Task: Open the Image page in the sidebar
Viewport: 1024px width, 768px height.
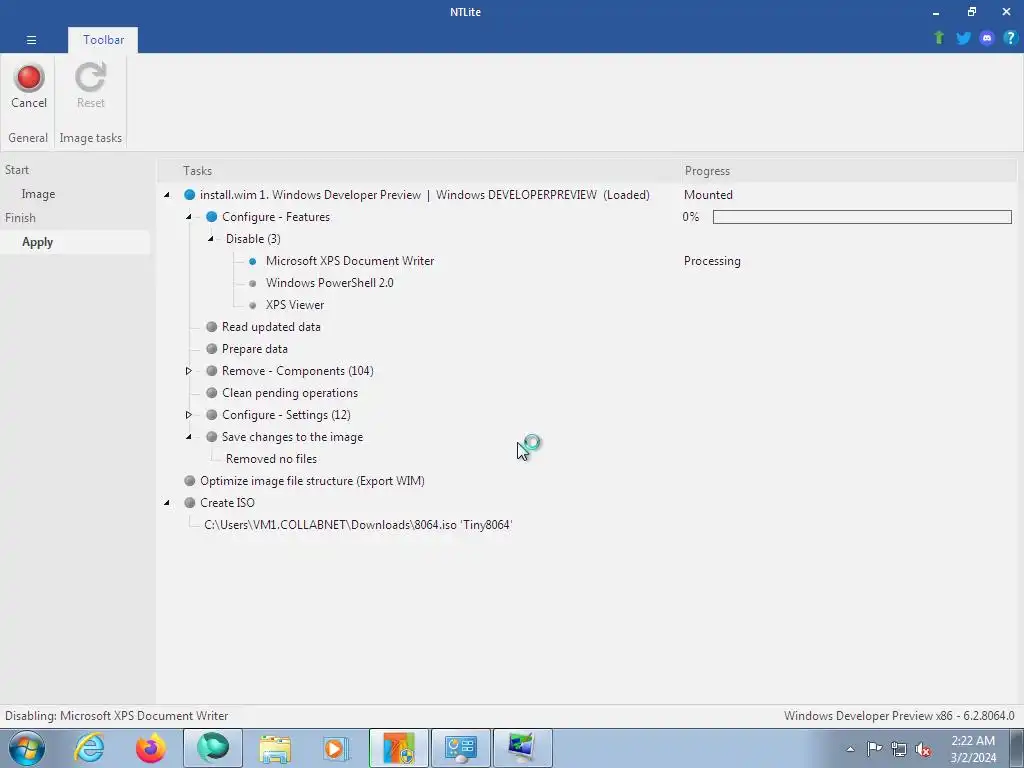Action: pyautogui.click(x=38, y=194)
